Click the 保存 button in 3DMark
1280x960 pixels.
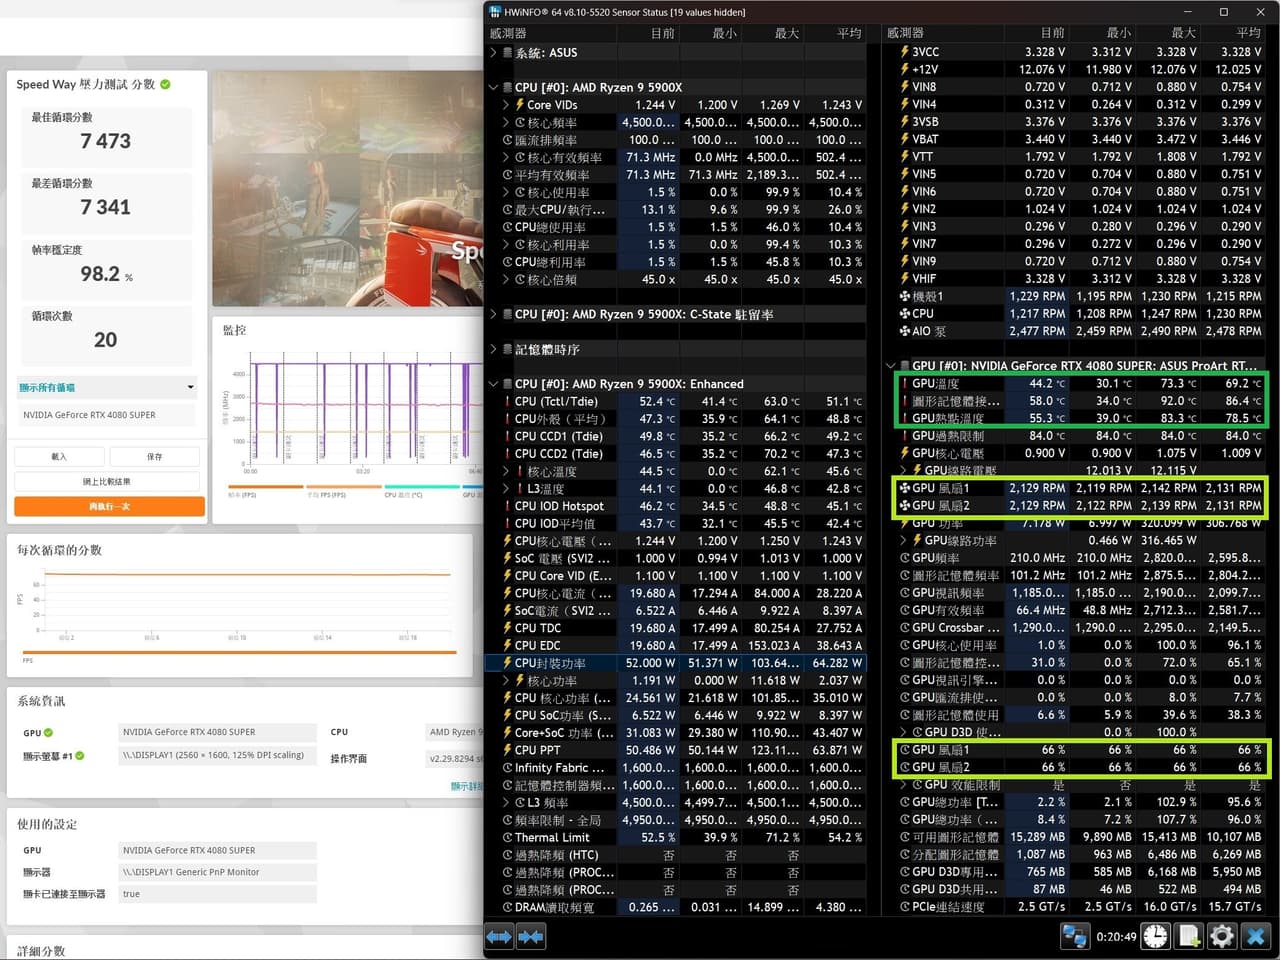pos(154,457)
